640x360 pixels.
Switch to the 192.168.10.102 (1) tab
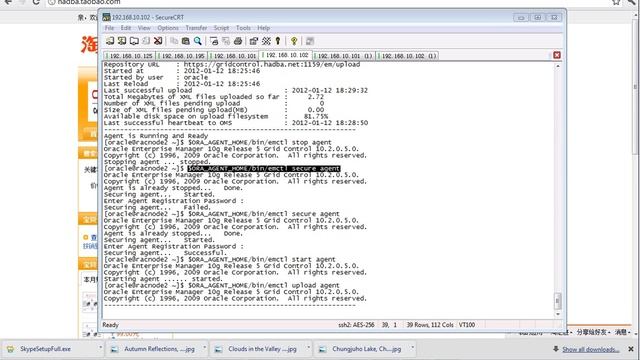408,56
